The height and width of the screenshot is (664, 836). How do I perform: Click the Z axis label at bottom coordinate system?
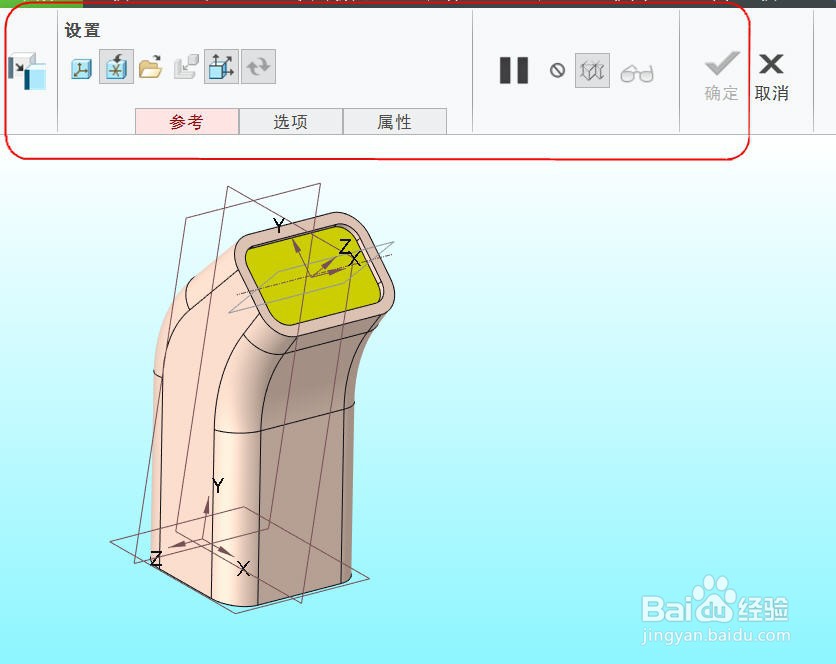point(156,559)
